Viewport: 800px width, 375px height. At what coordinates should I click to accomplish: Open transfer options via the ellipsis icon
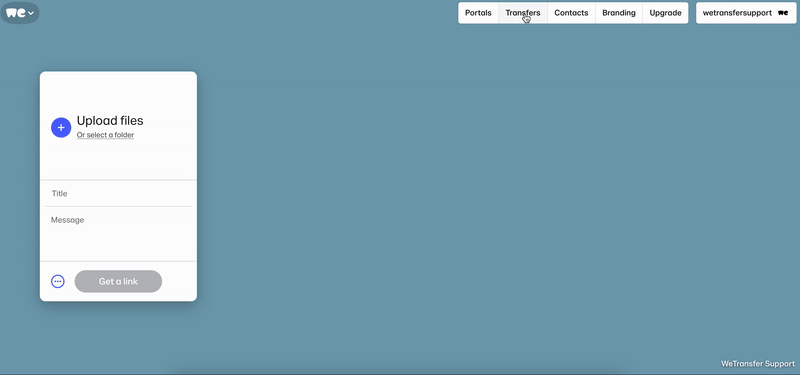[x=58, y=281]
